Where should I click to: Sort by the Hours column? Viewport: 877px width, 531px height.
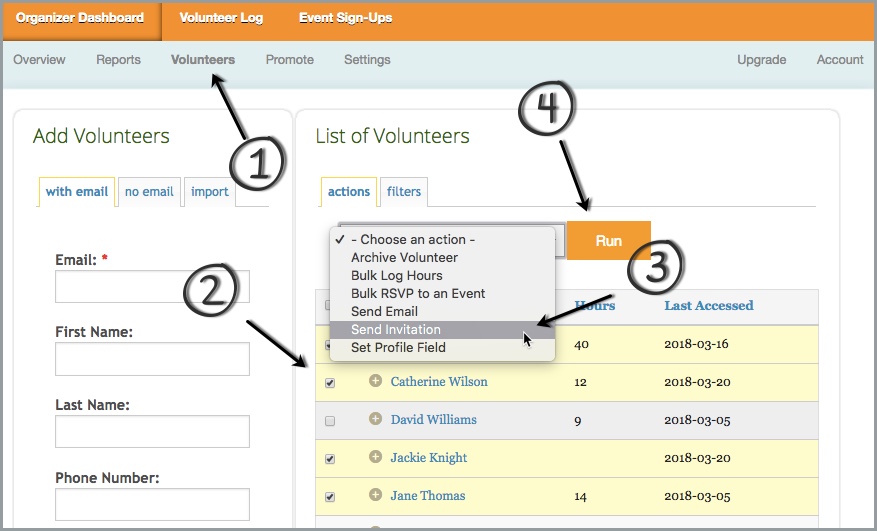pos(595,306)
